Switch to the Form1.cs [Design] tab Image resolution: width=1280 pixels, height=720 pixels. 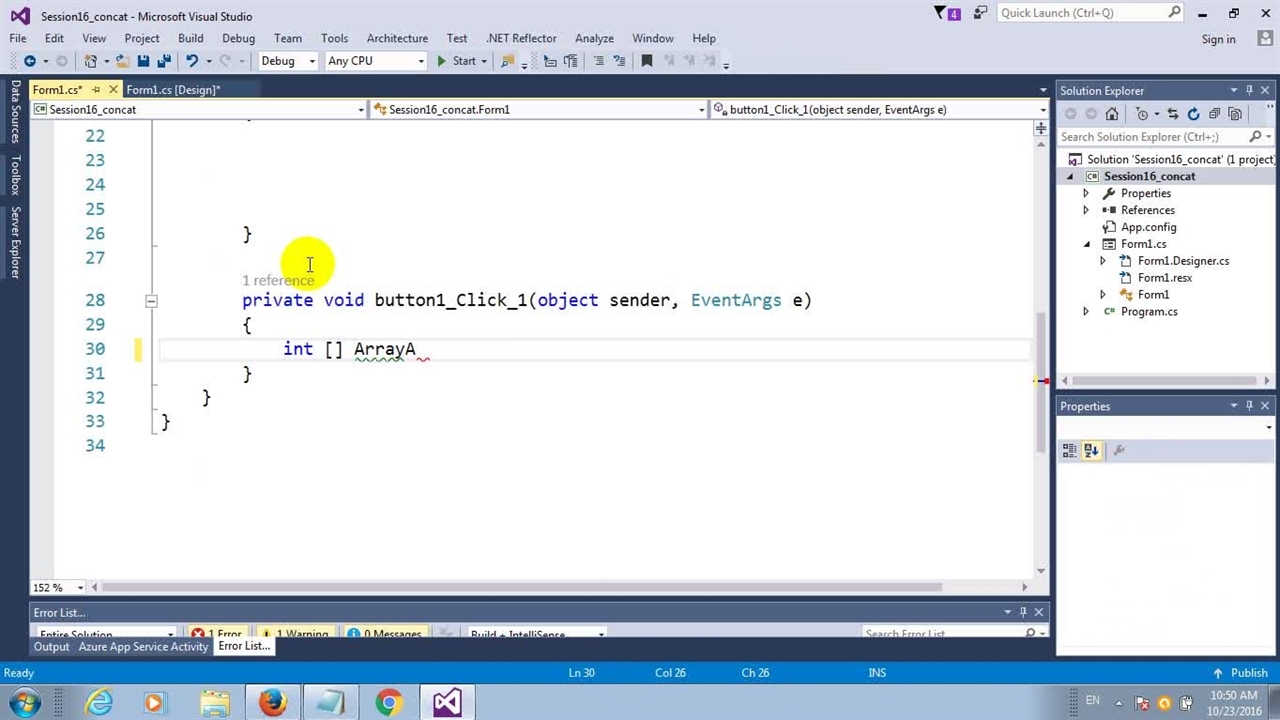coord(172,90)
